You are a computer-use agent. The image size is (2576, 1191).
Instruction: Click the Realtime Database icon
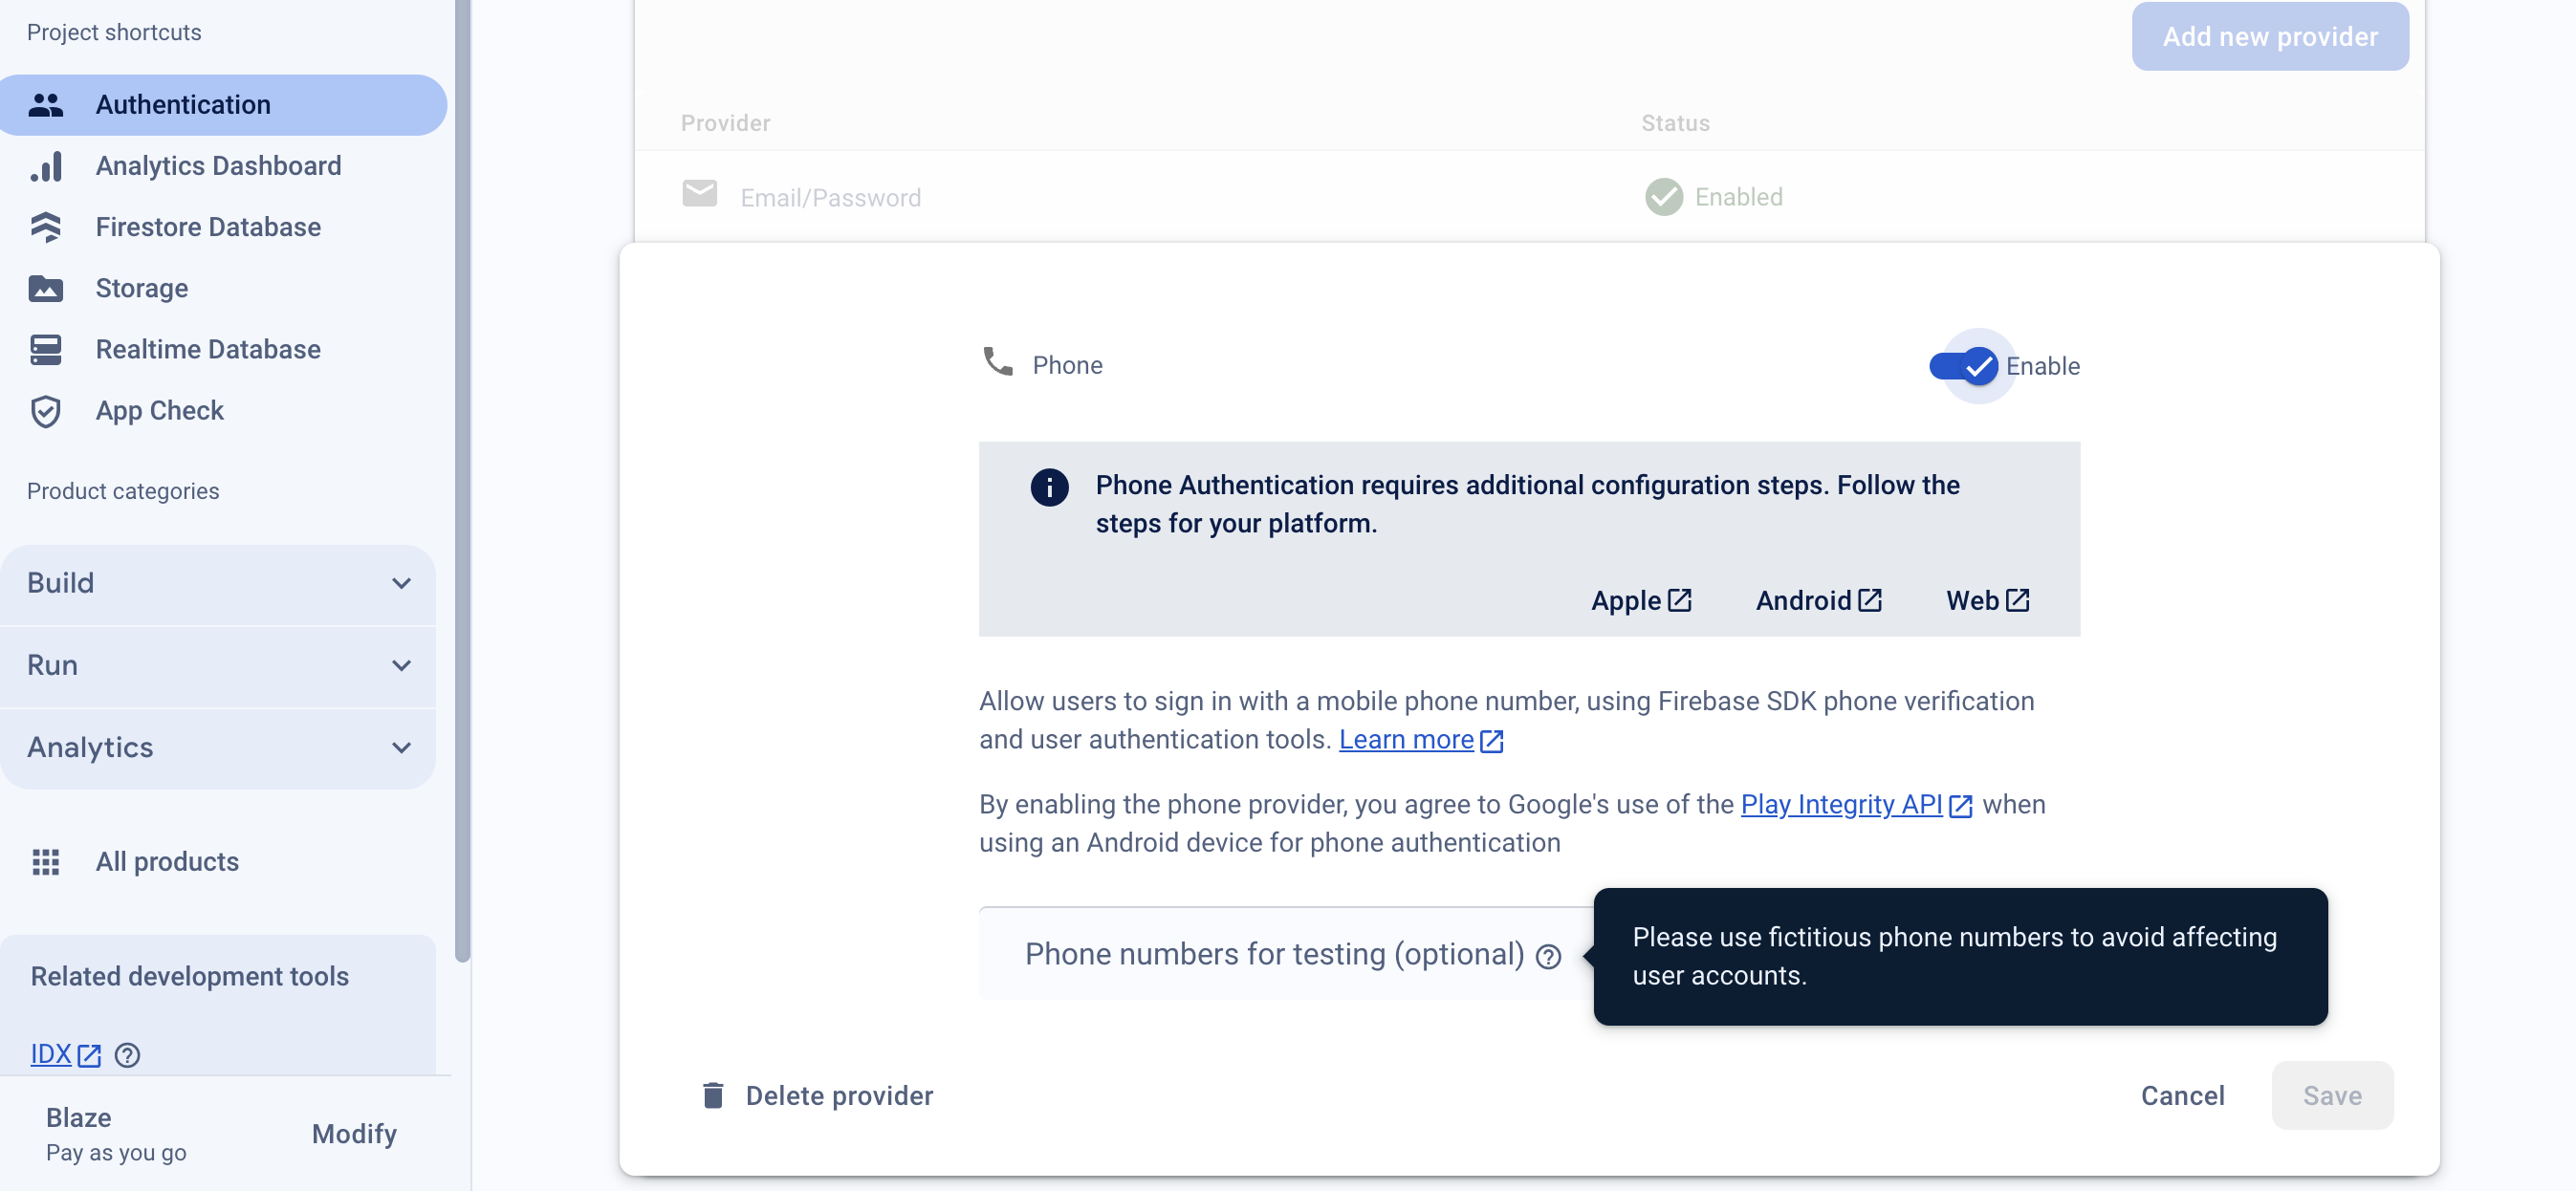46,349
